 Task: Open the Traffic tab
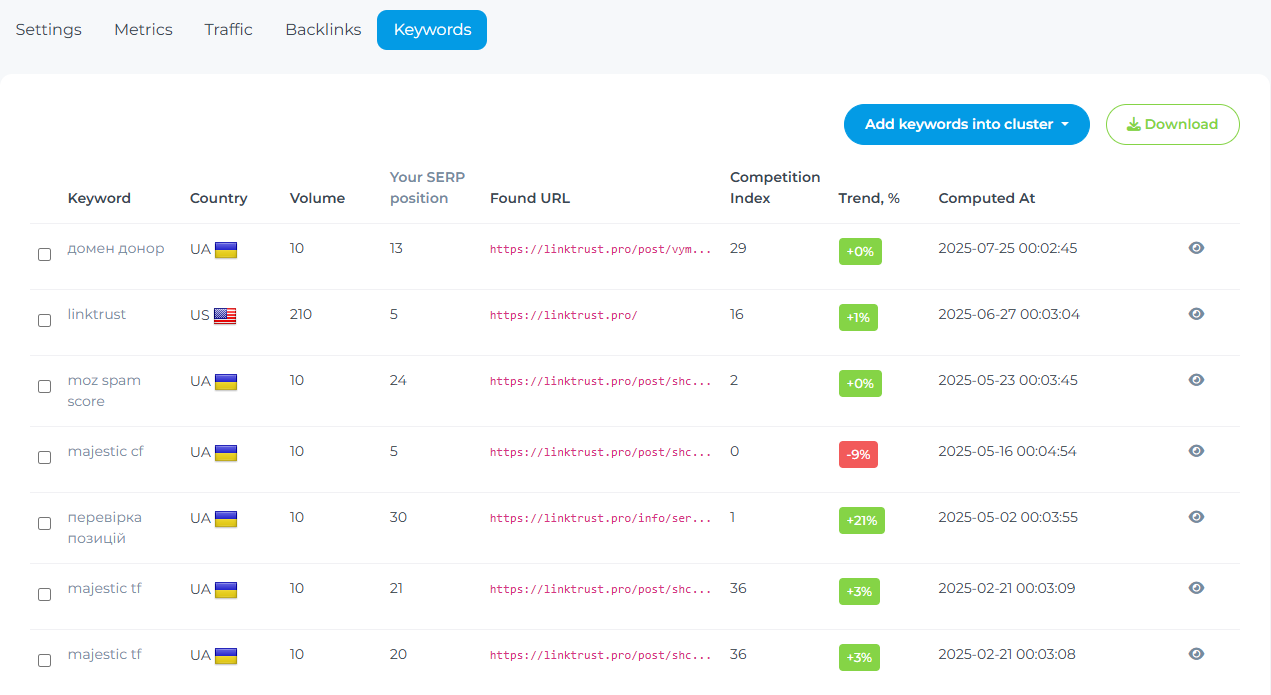tap(228, 30)
